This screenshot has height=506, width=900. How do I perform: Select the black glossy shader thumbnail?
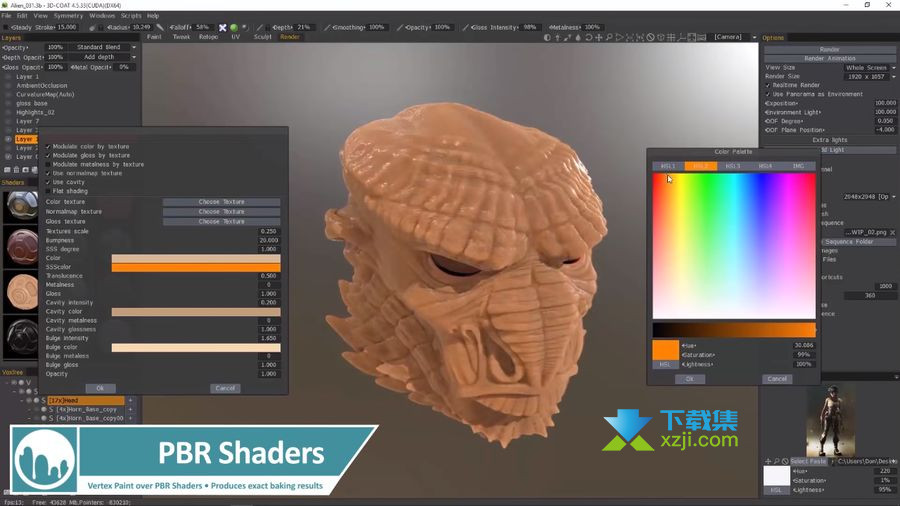click(x=22, y=336)
